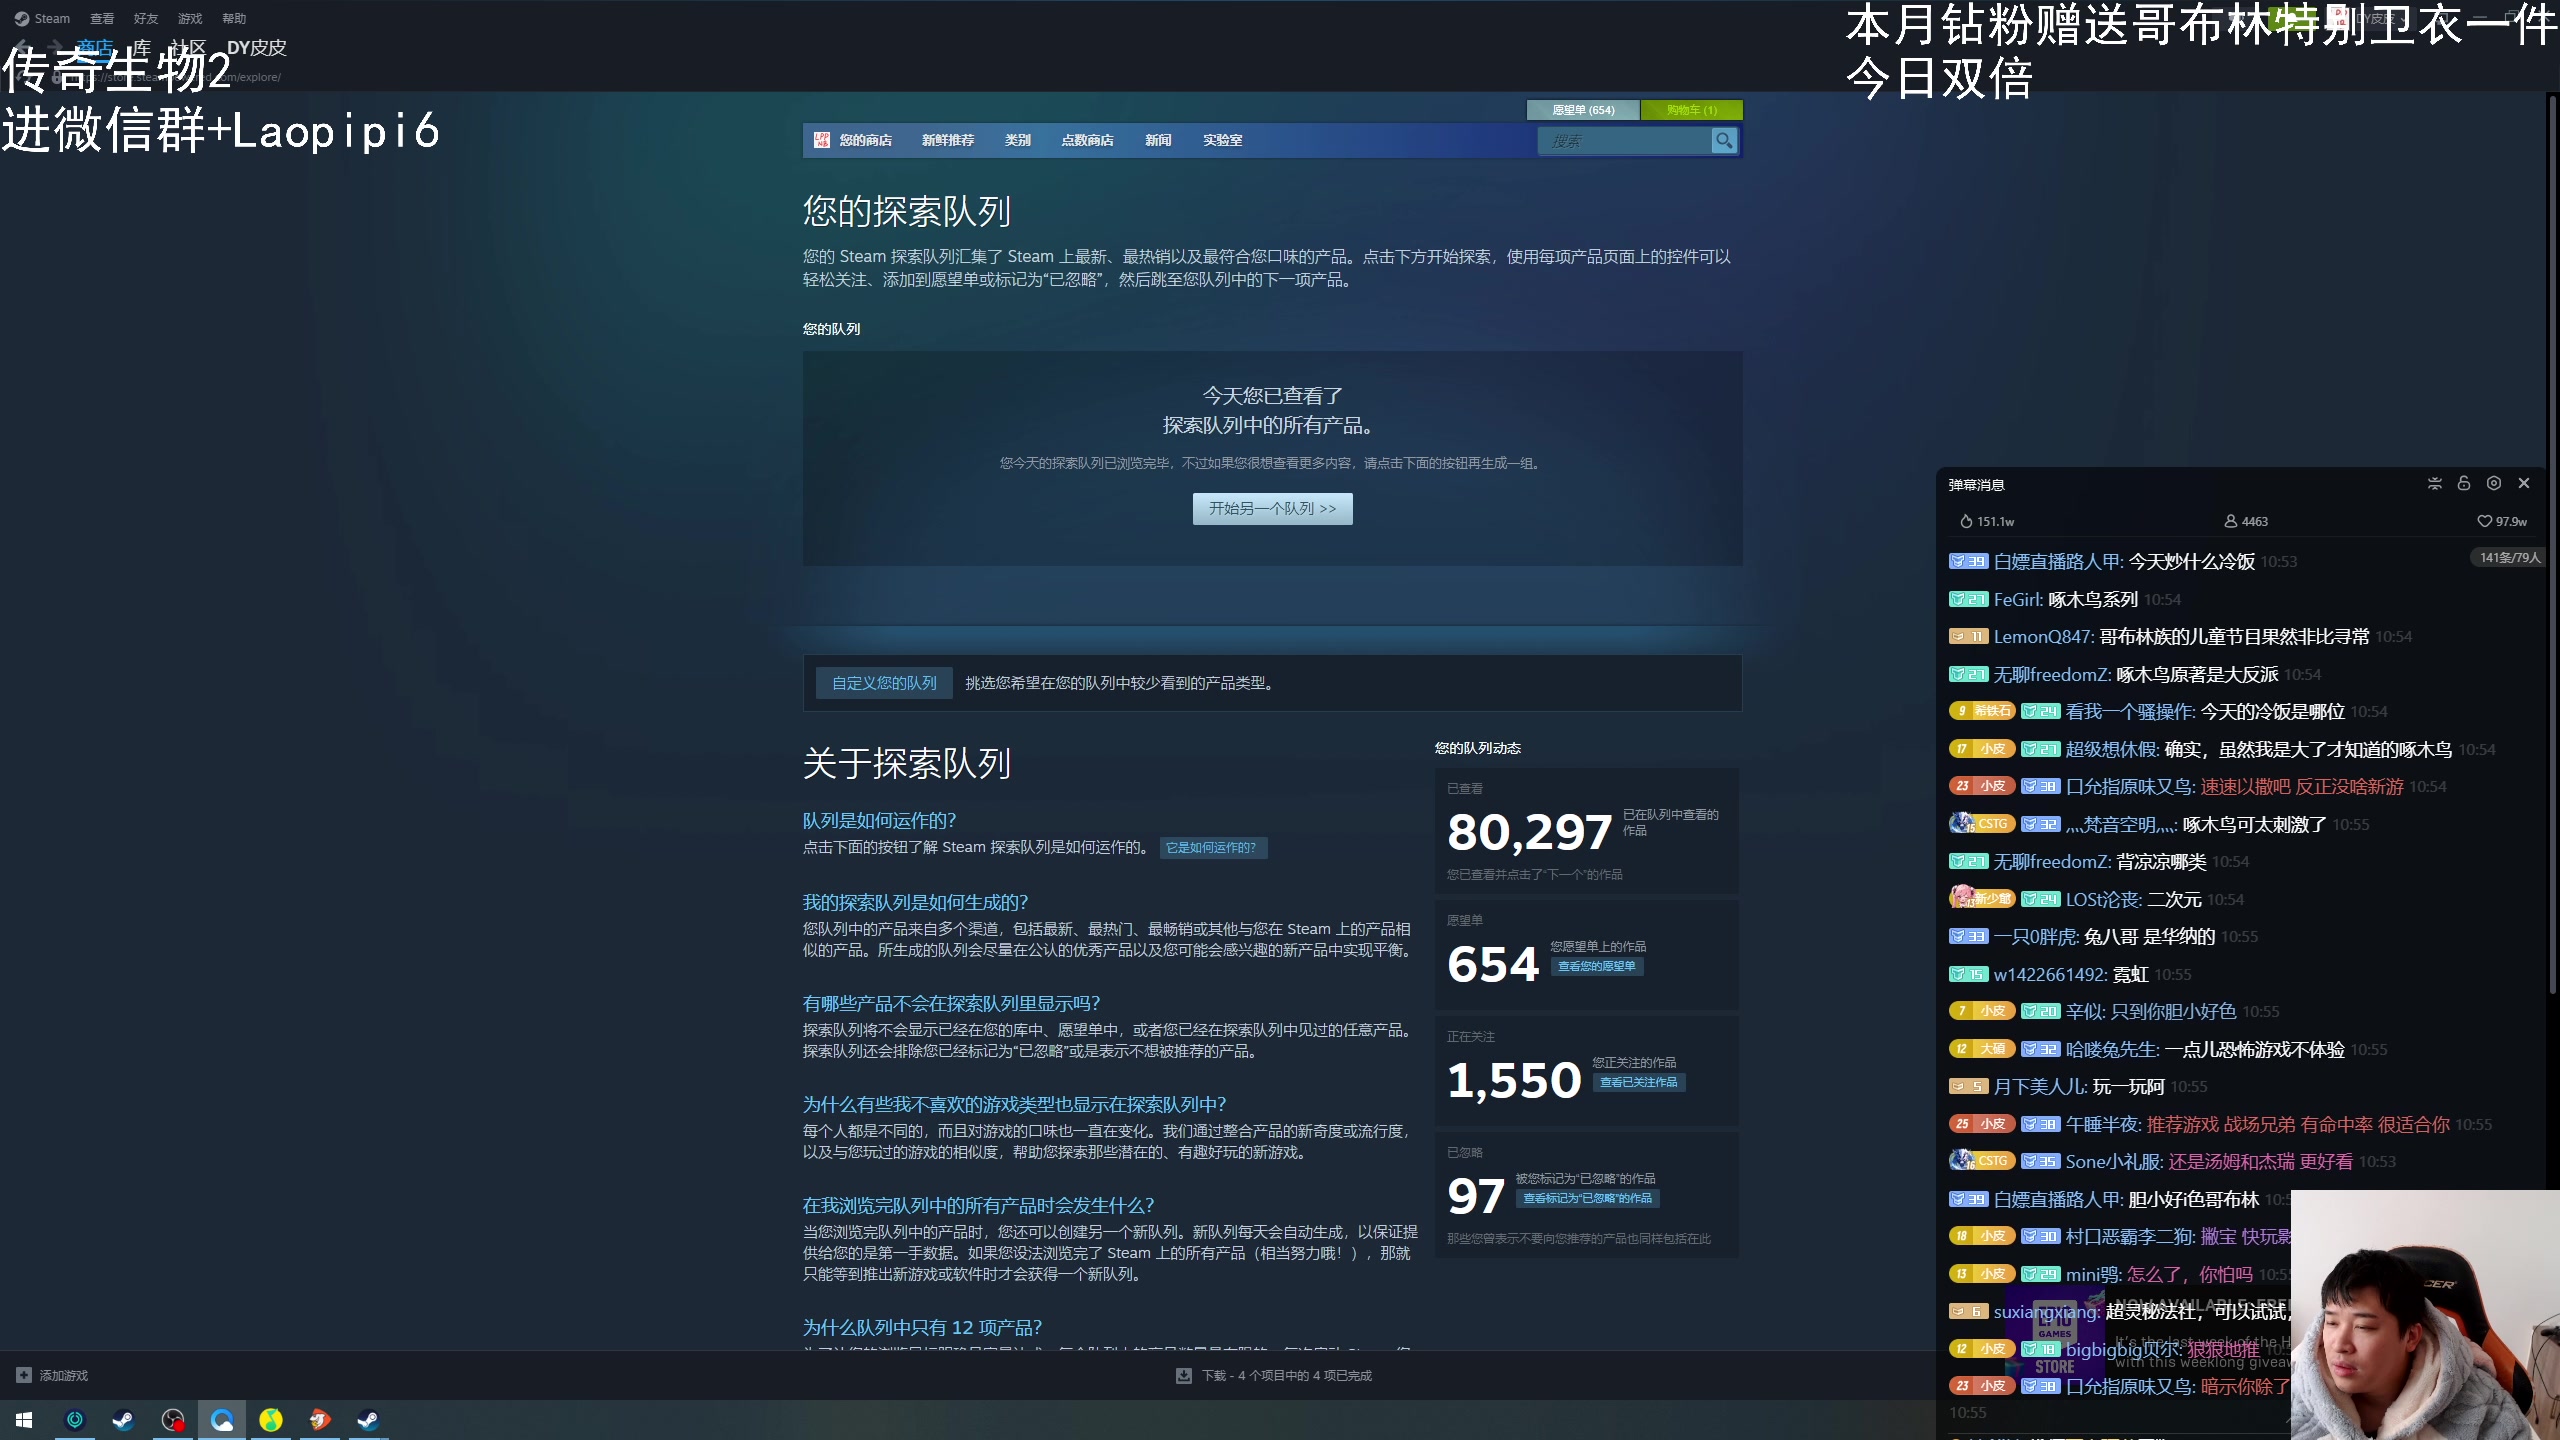Click 查看您的愿望单 under 654
Screen dimensions: 2560x1440
pos(1597,967)
